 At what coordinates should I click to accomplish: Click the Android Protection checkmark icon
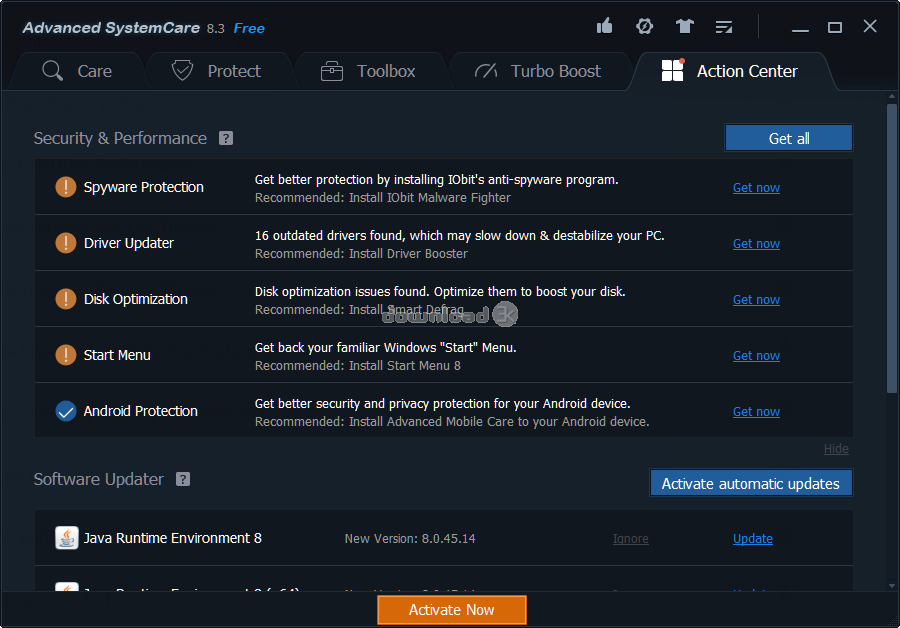point(65,411)
